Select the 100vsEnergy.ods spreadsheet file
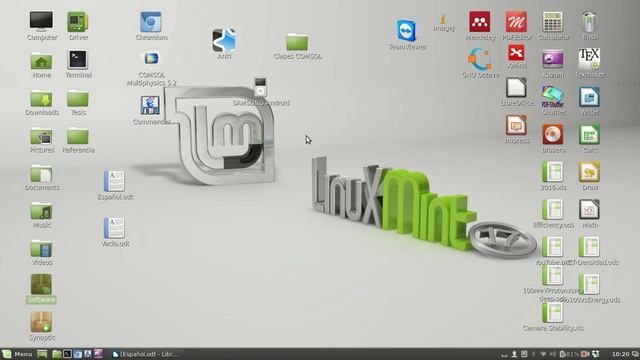The height and width of the screenshot is (360, 640). [589, 284]
